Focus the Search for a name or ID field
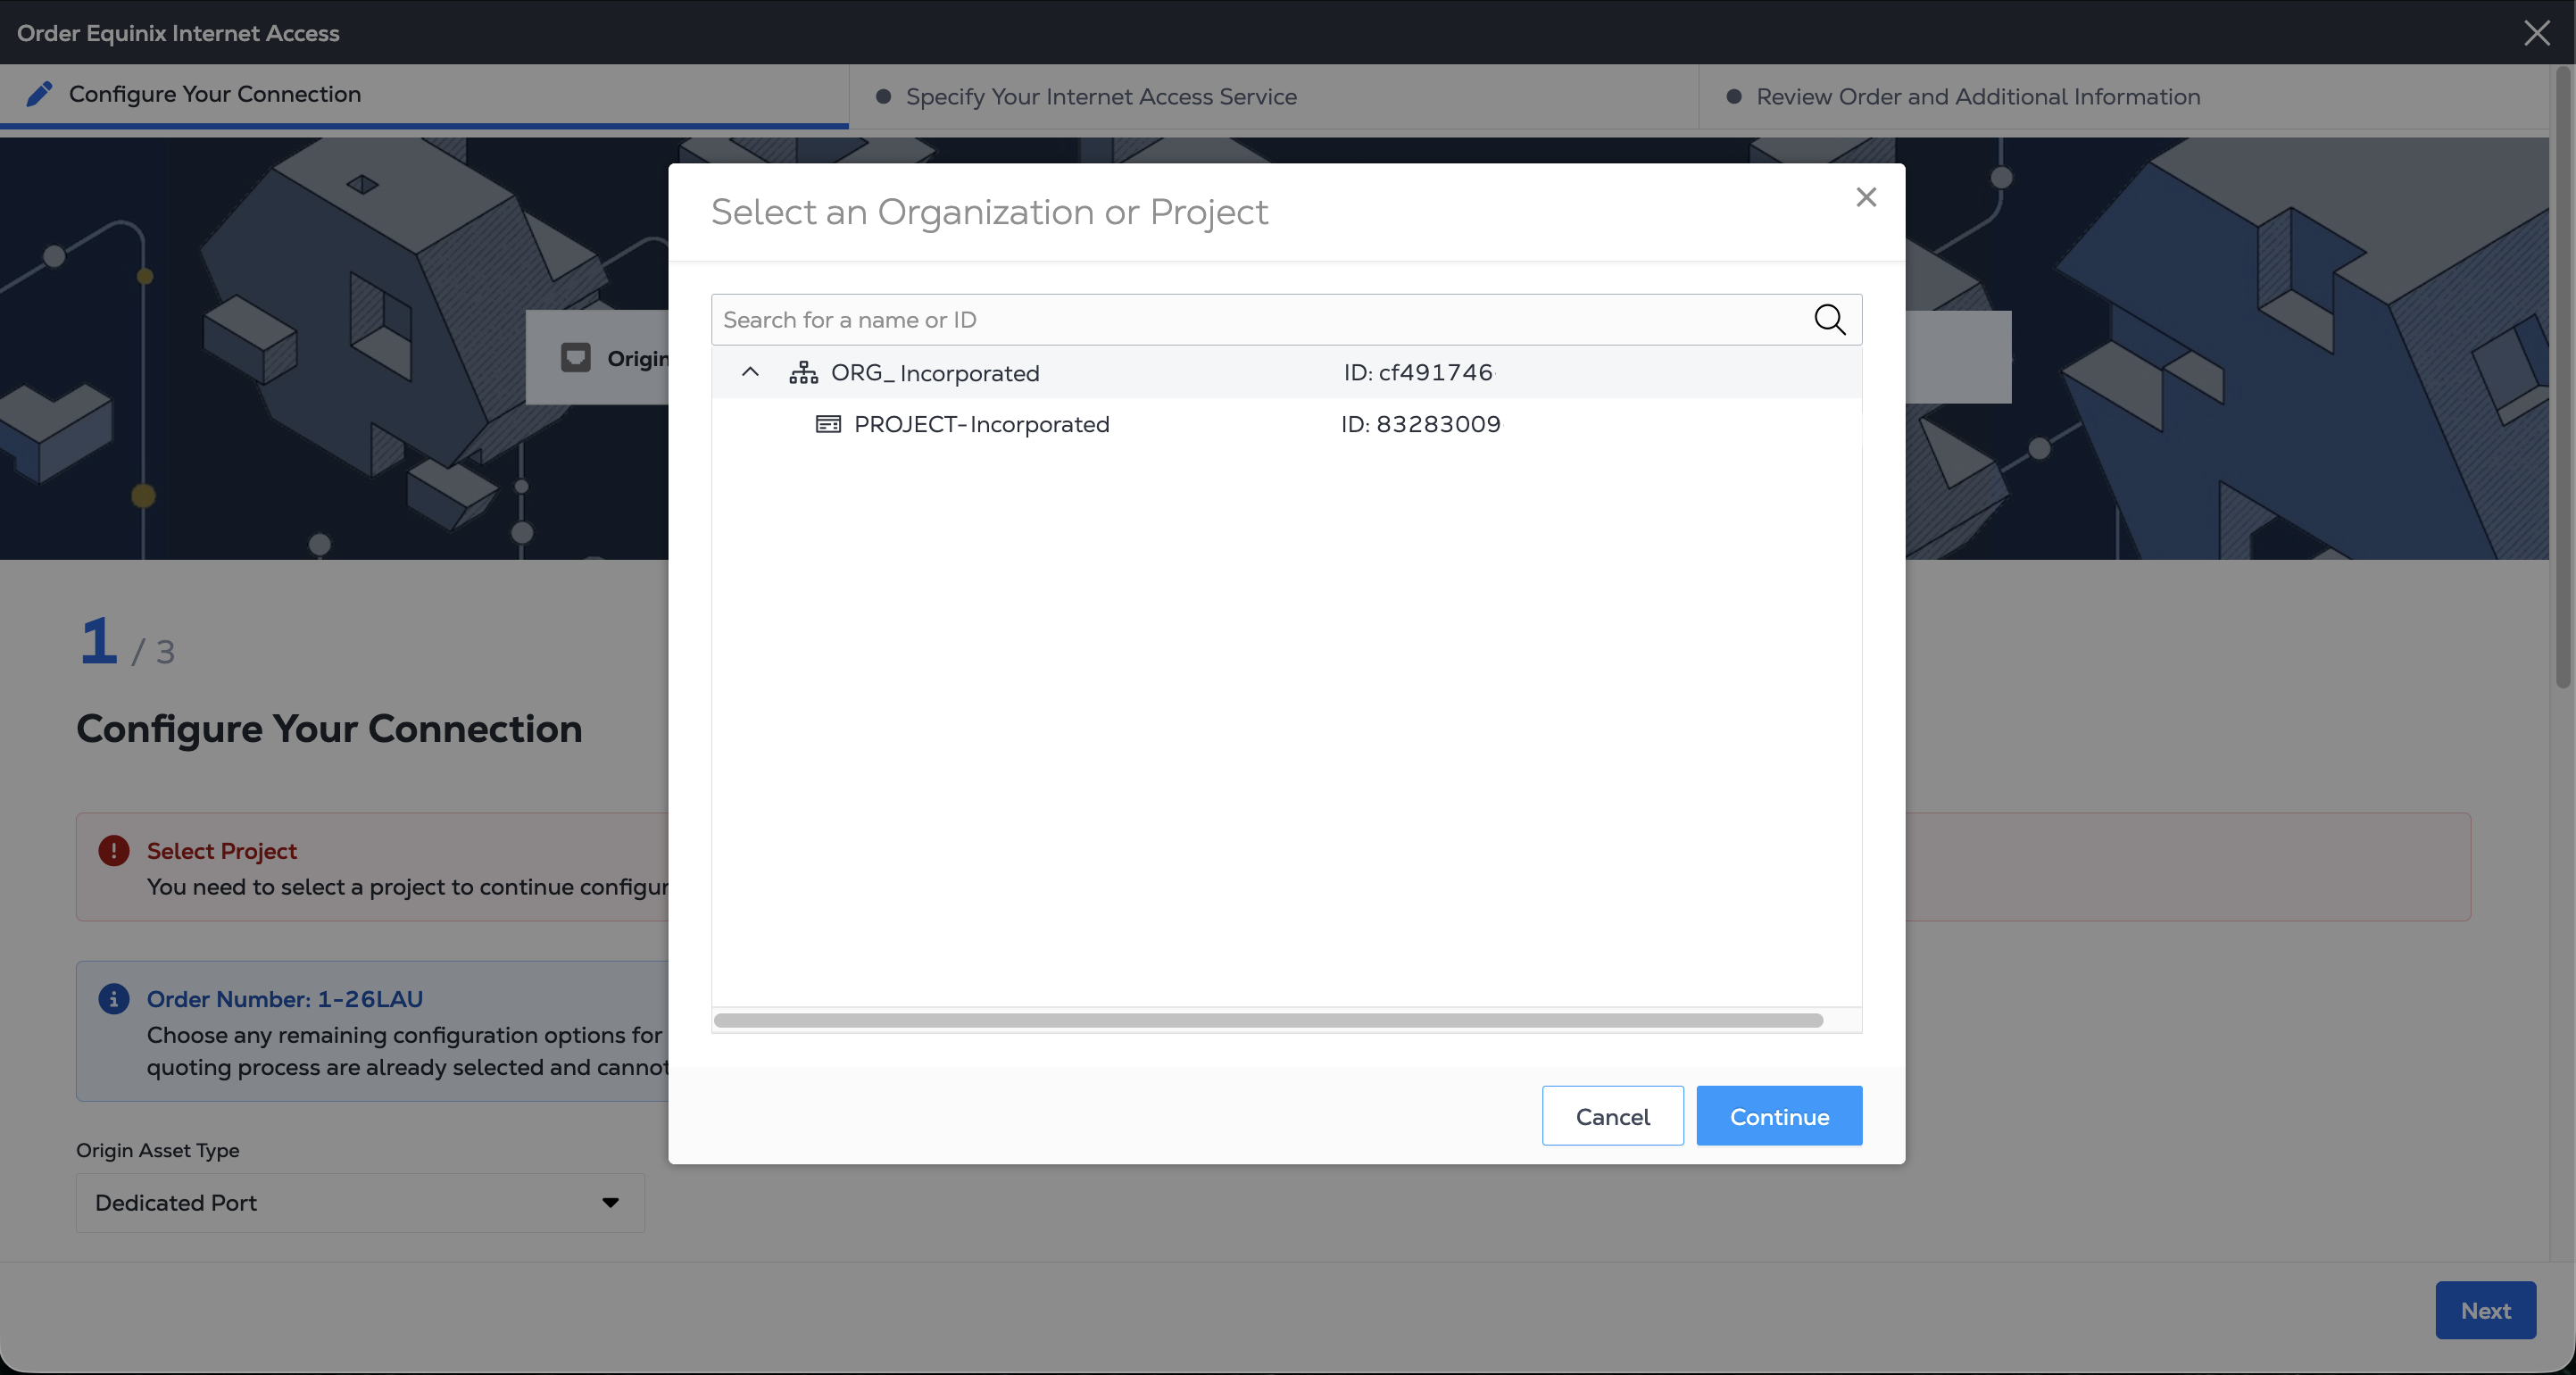 click(1260, 320)
